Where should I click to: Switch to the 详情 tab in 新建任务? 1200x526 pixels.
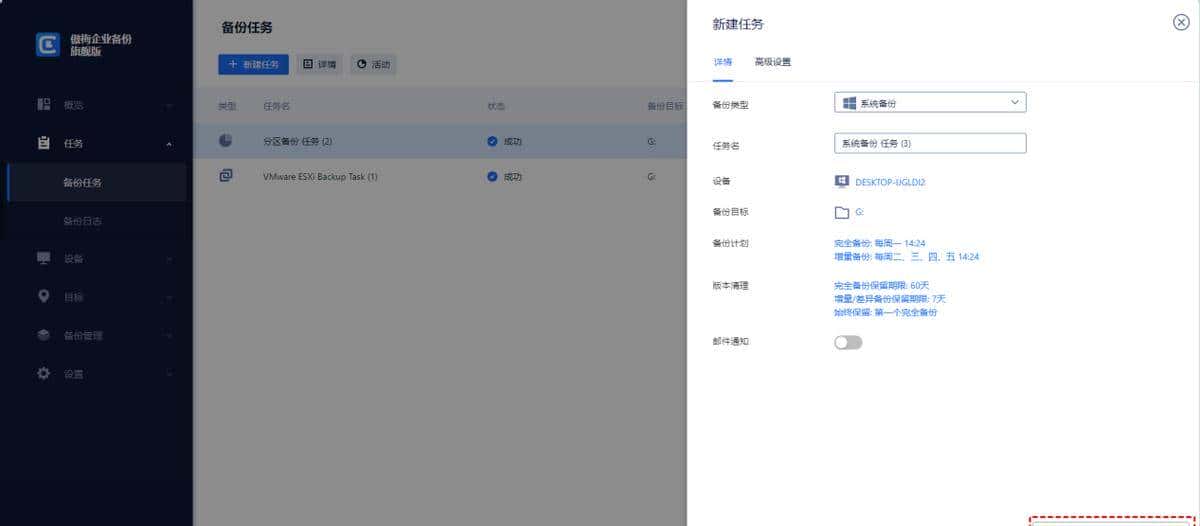click(x=722, y=62)
